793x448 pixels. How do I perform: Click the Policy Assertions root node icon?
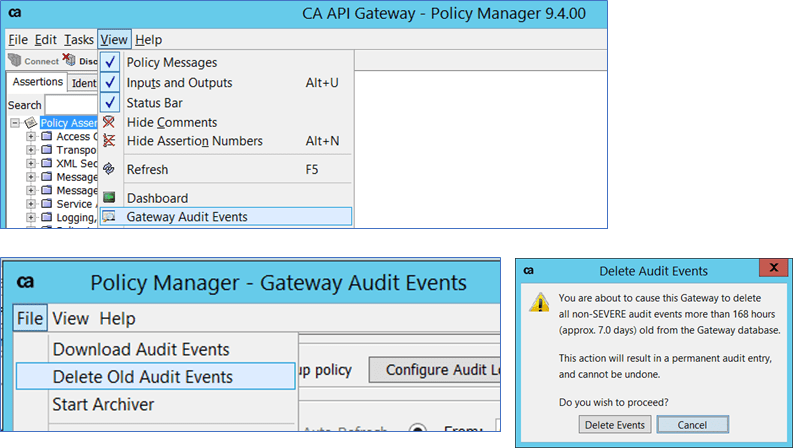[x=31, y=123]
